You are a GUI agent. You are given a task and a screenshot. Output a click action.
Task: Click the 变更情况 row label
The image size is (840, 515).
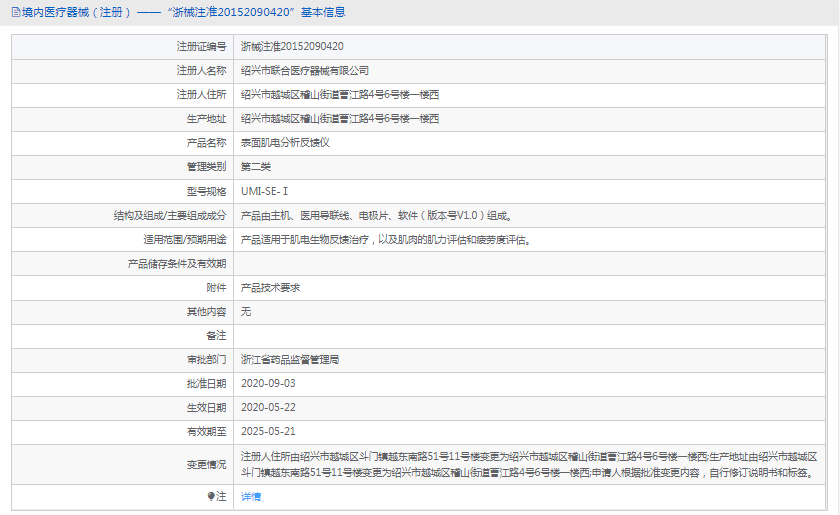click(206, 465)
